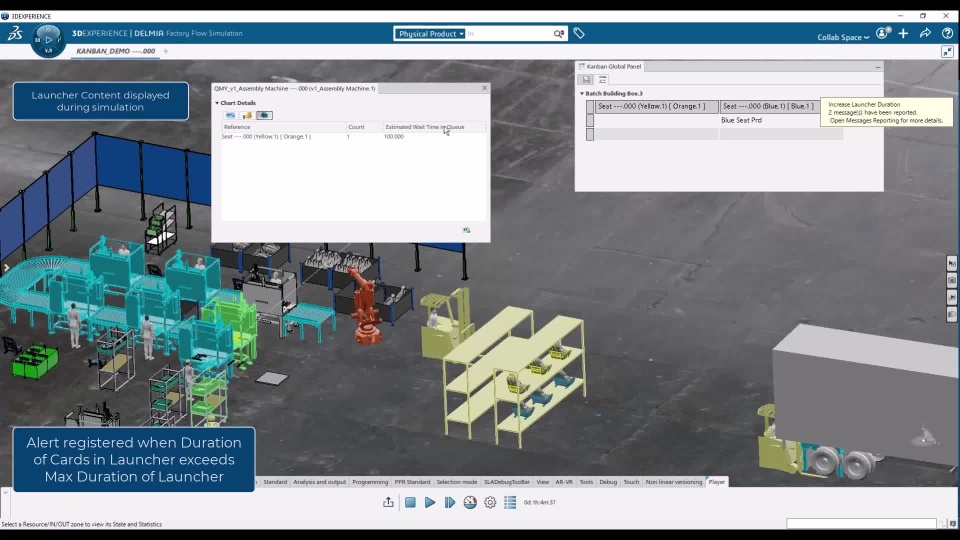Collapse the Chart Details section
This screenshot has width=960, height=540.
(x=217, y=103)
